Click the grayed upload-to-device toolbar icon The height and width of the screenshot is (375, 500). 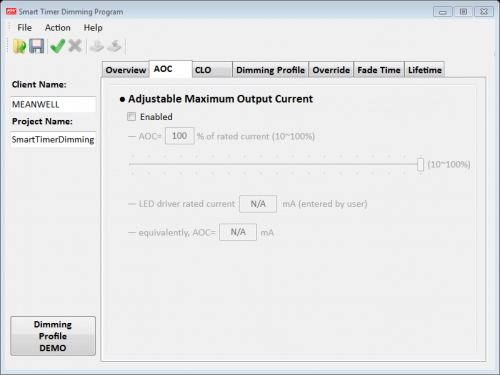(x=97, y=46)
